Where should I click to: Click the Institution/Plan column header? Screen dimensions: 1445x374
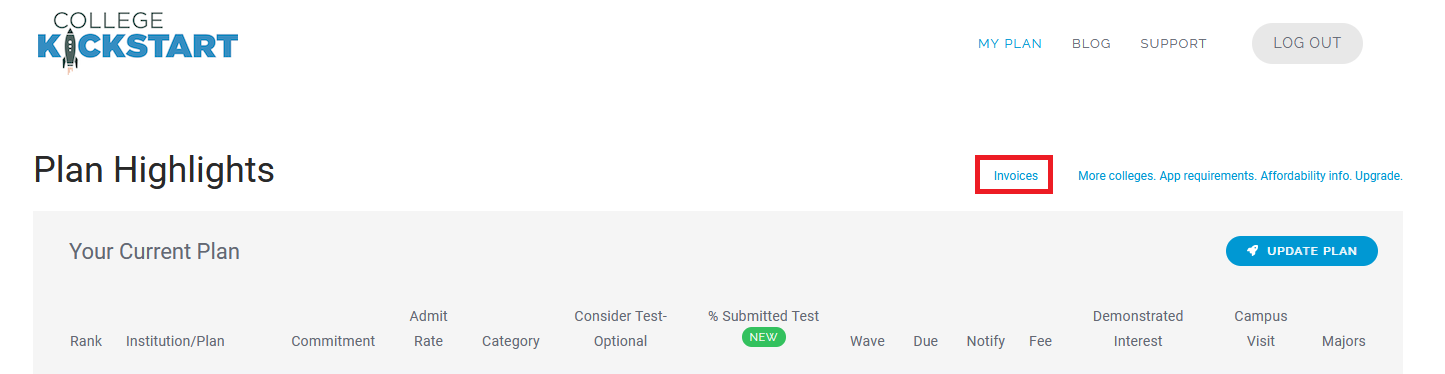pyautogui.click(x=175, y=341)
